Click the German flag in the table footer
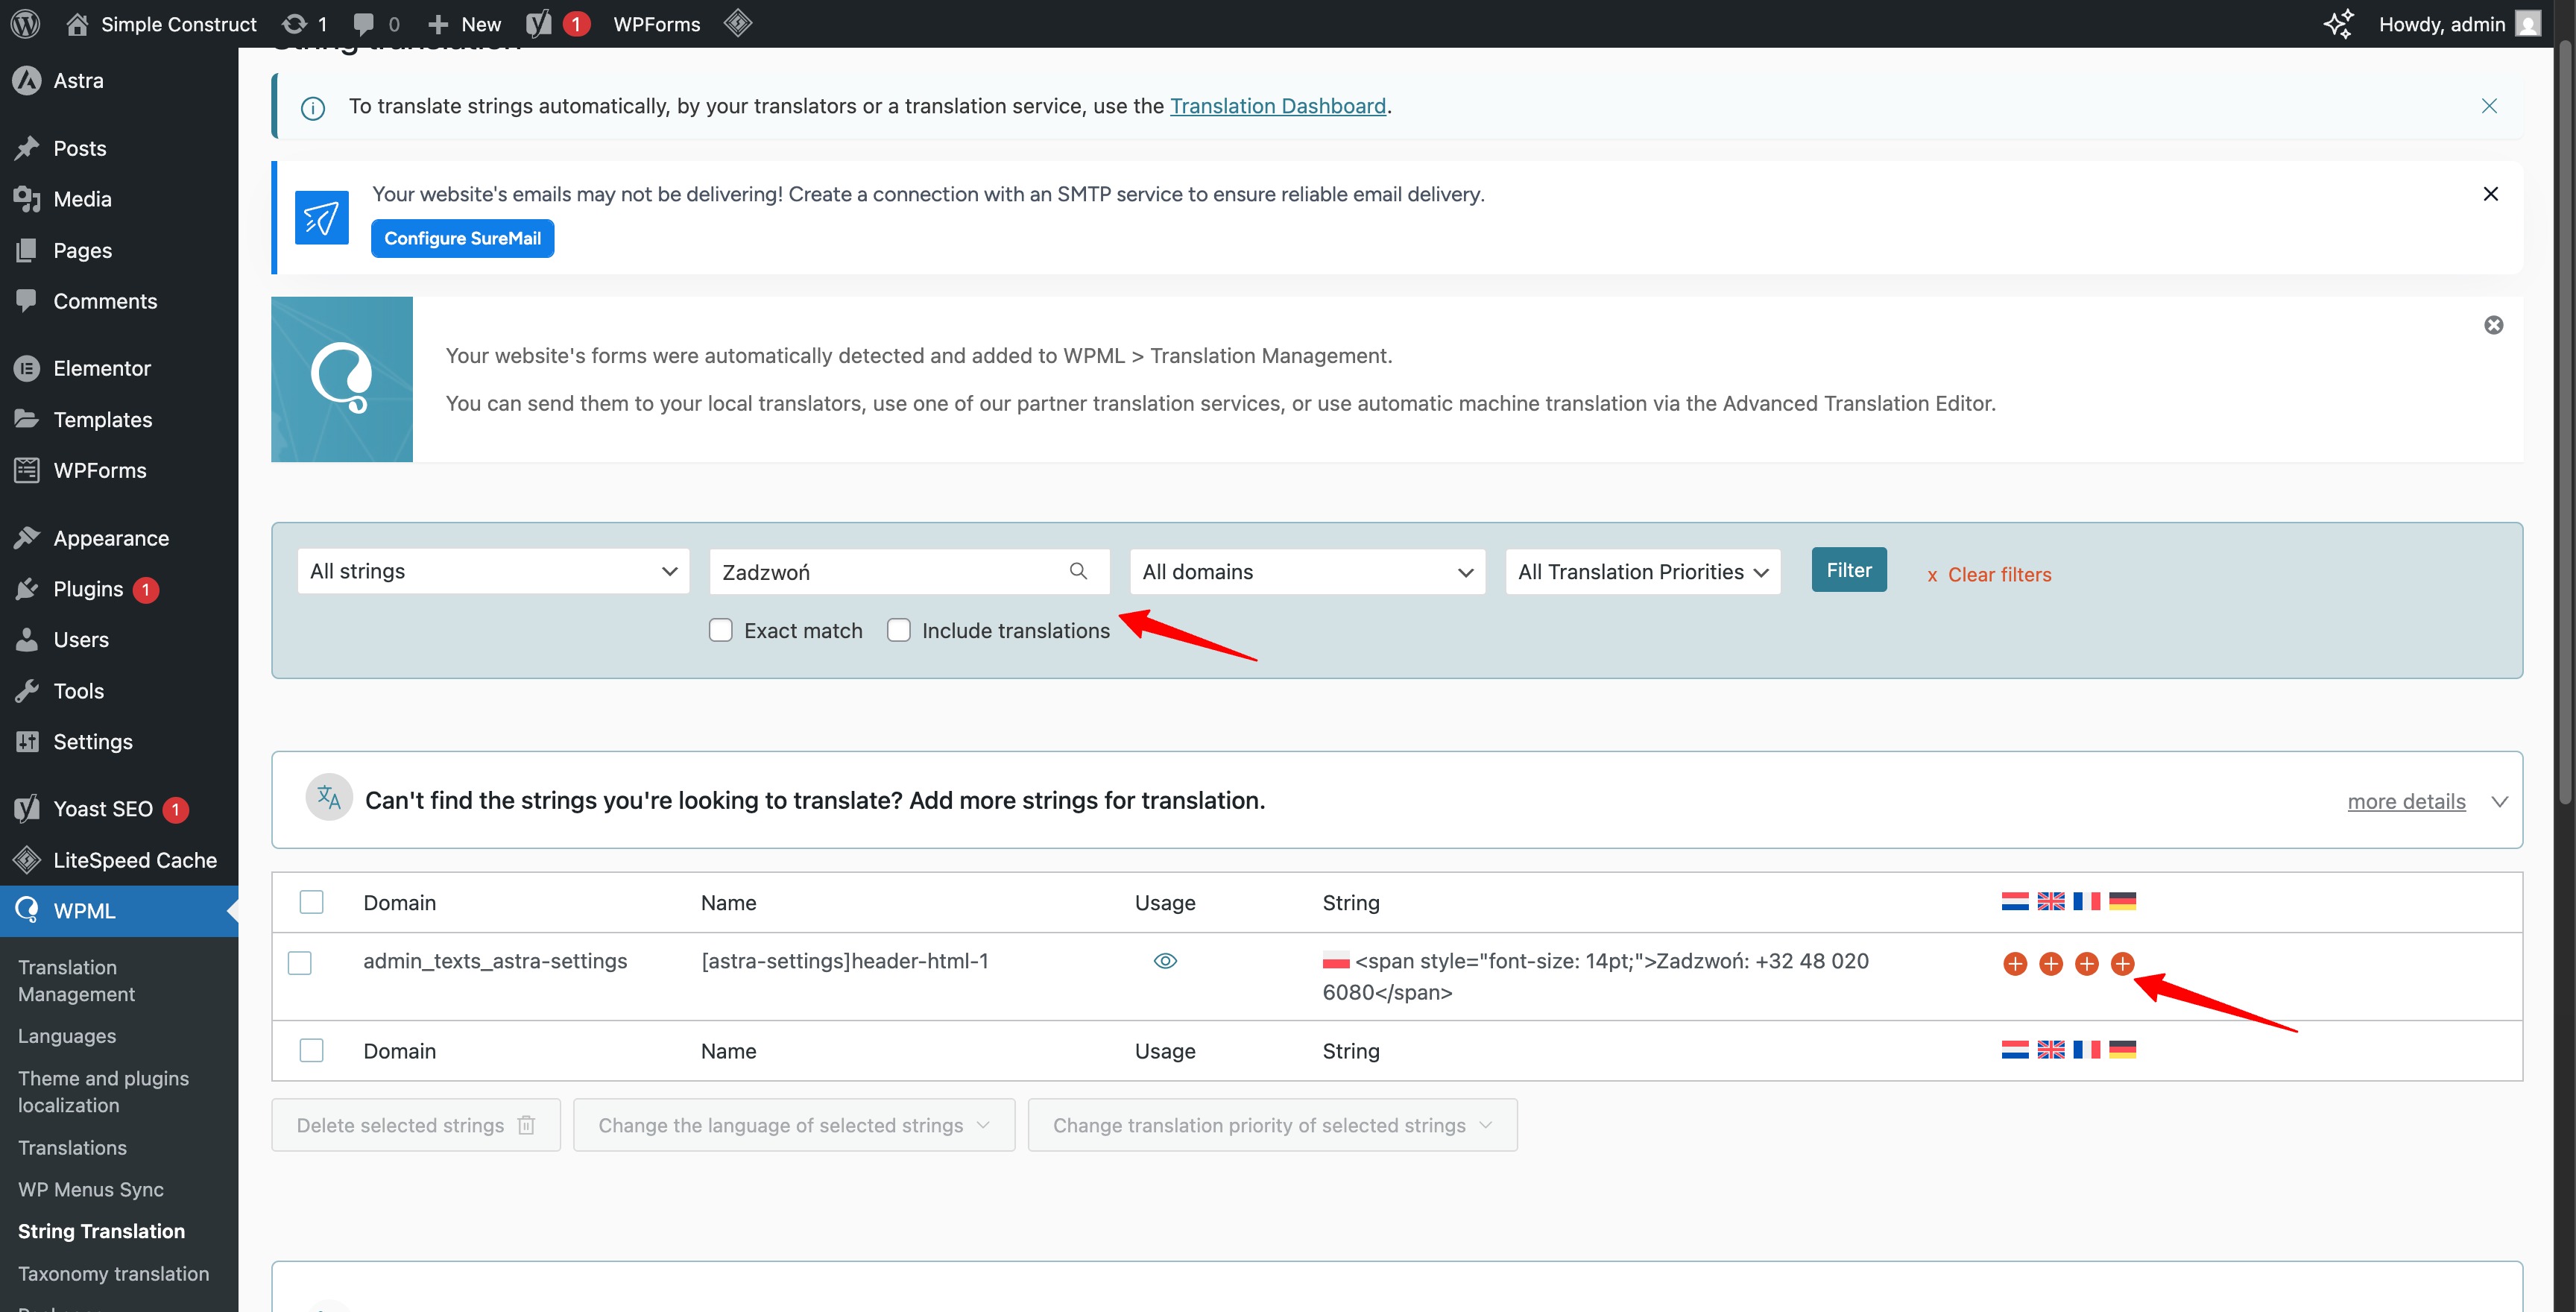Image resolution: width=2576 pixels, height=1312 pixels. [2122, 1049]
